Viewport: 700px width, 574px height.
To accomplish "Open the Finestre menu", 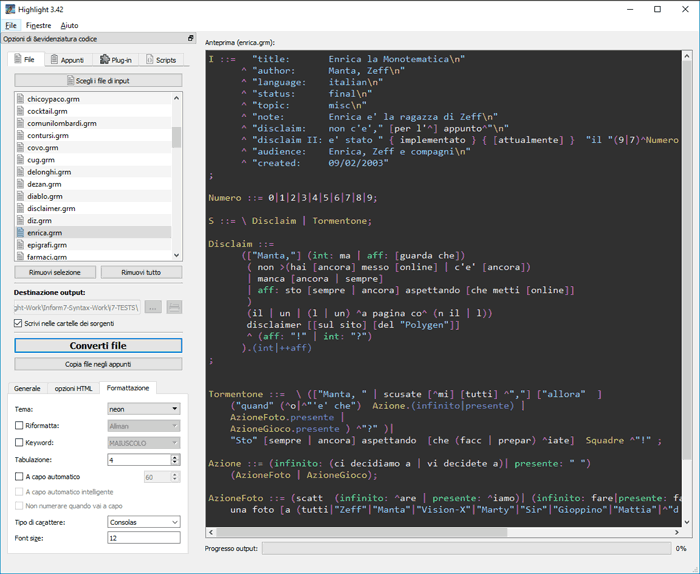I will click(38, 25).
